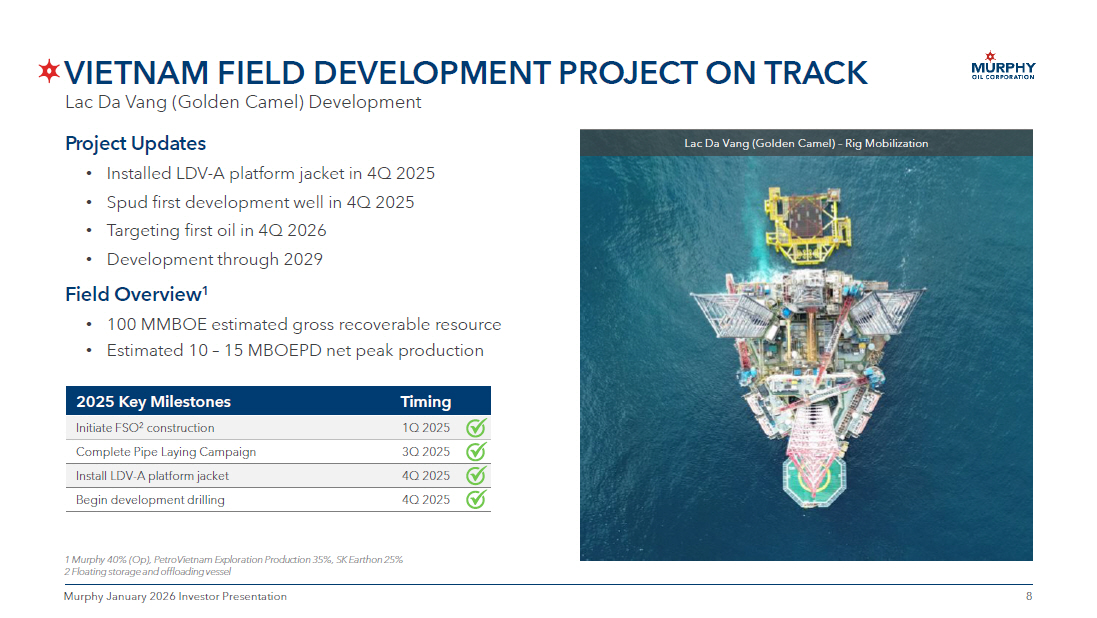Click the '100 MMBOE estimated gross recoverable resource' bullet
Screen dimensions: 1097x618
(304, 325)
